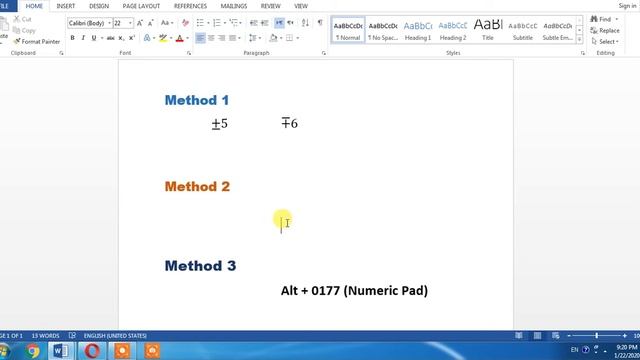Open the Select dropdown
Image resolution: width=640 pixels, height=360 pixels.
point(605,42)
